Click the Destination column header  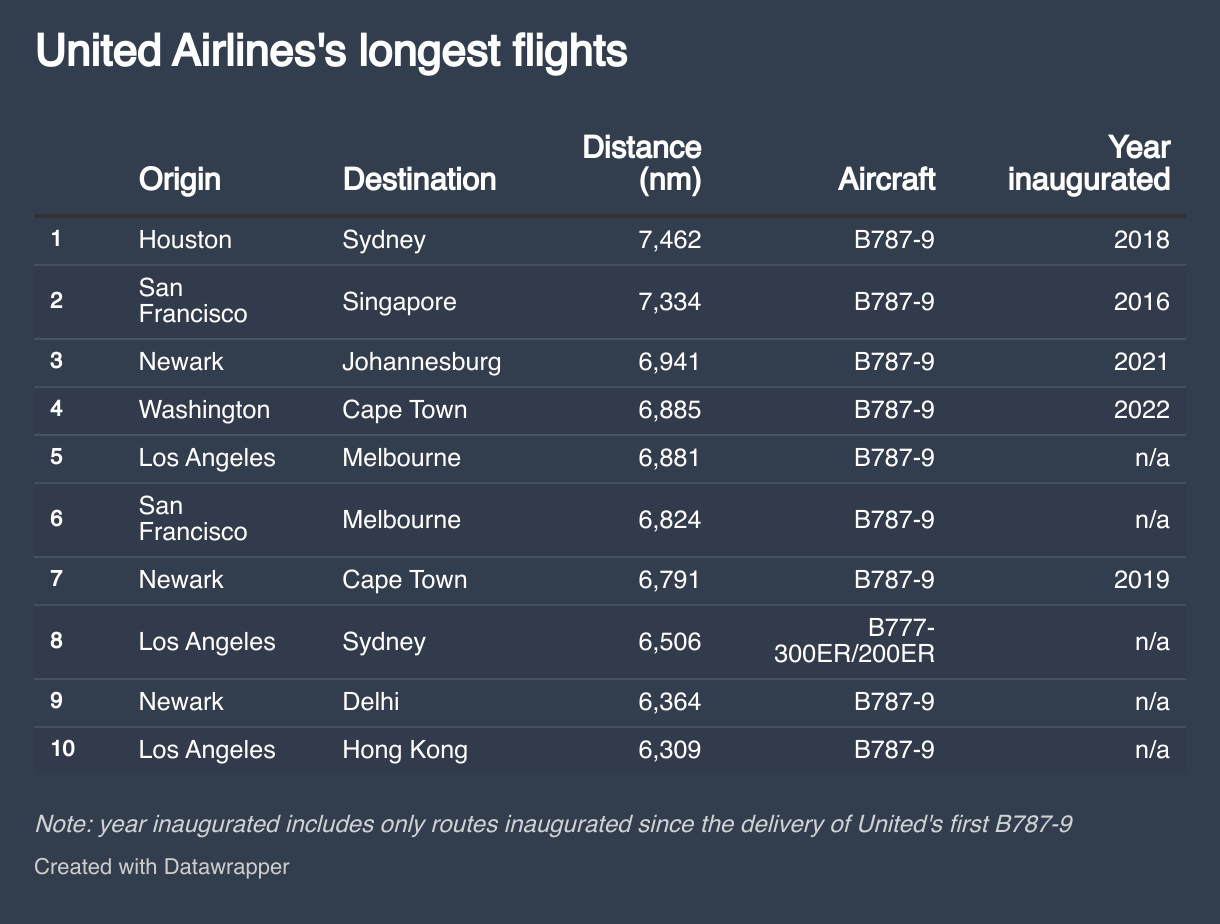(x=419, y=179)
